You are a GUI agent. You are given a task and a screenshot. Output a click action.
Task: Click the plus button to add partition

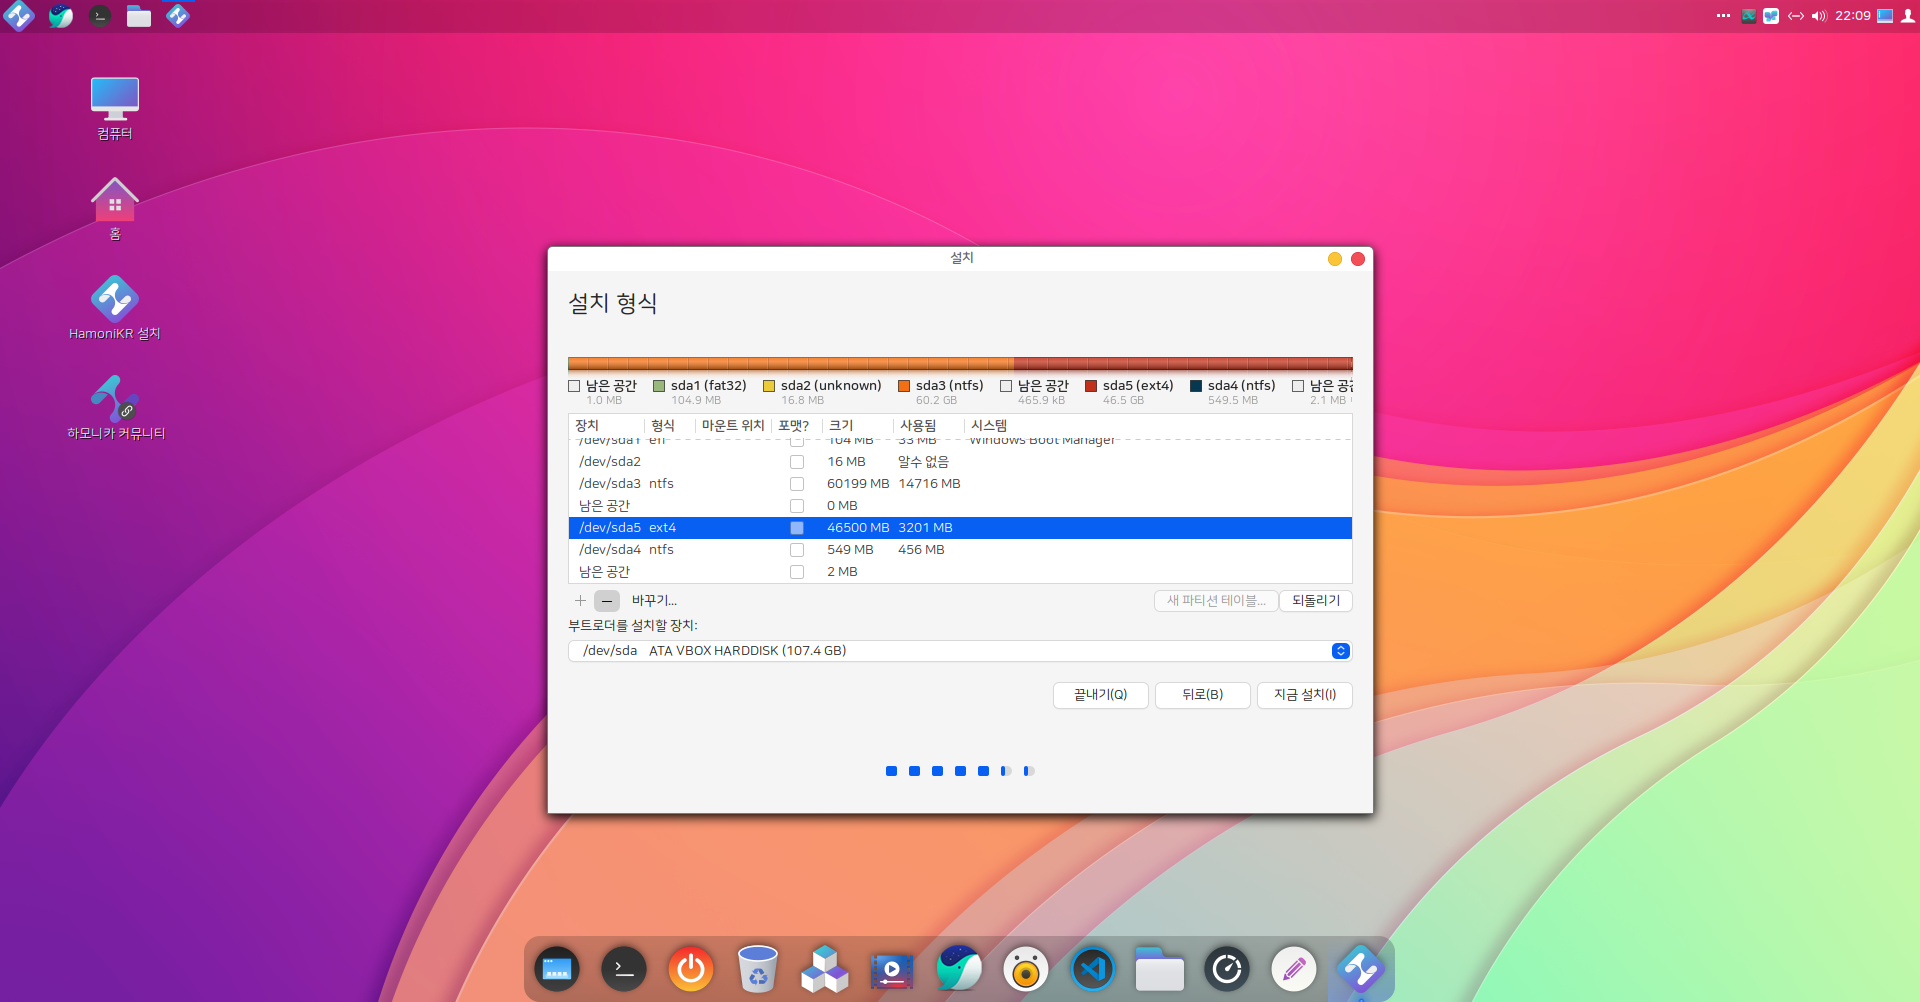(580, 601)
